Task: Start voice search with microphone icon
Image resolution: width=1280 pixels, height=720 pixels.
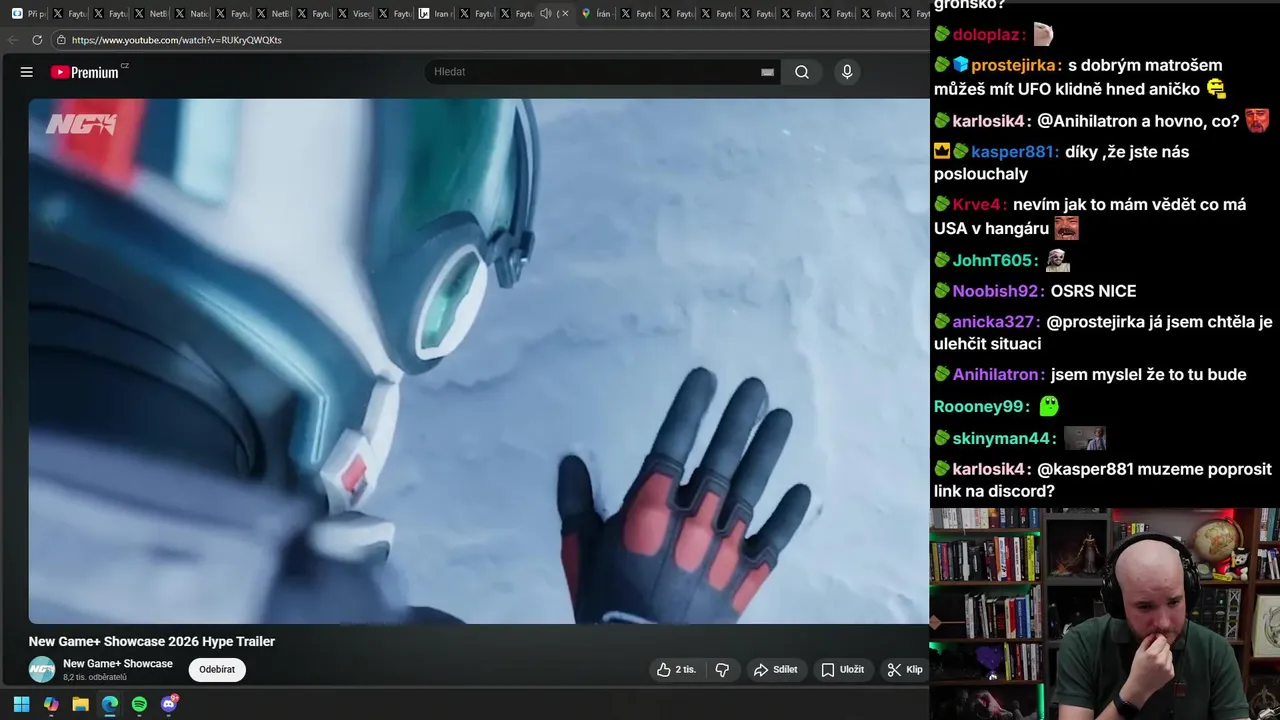Action: pos(847,72)
